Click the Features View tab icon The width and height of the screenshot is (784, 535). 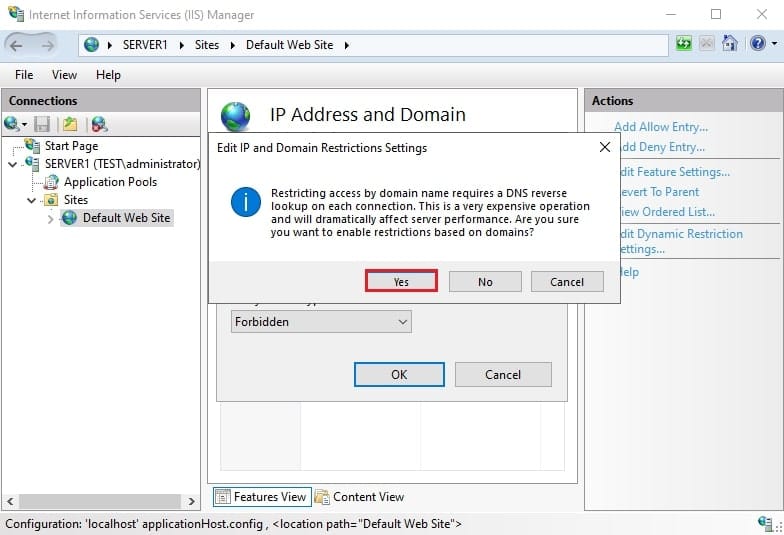pyautogui.click(x=222, y=497)
